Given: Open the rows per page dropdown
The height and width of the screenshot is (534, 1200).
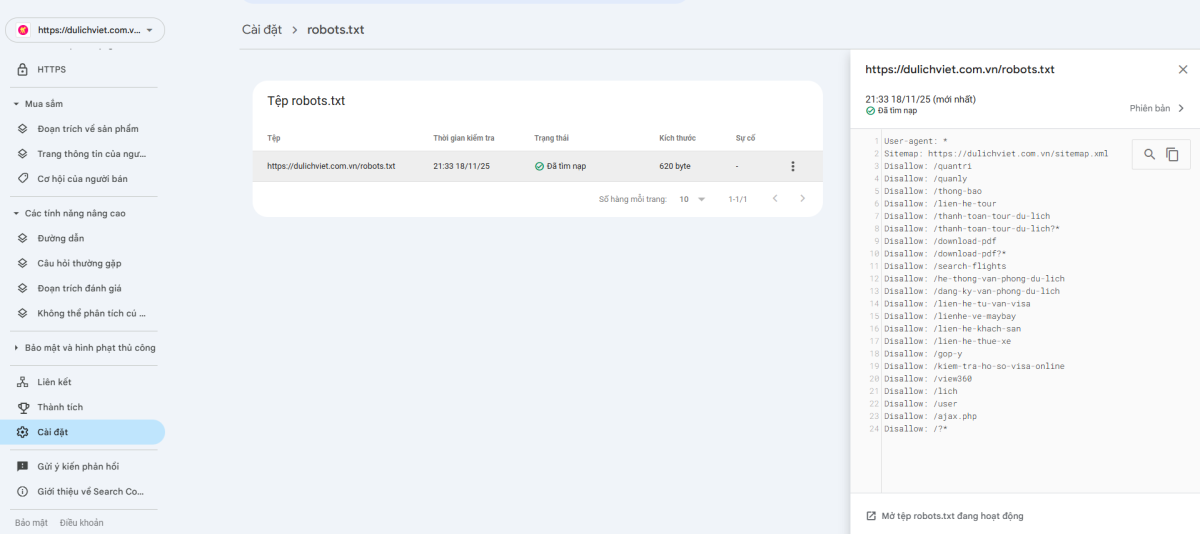Looking at the screenshot, I should 692,199.
